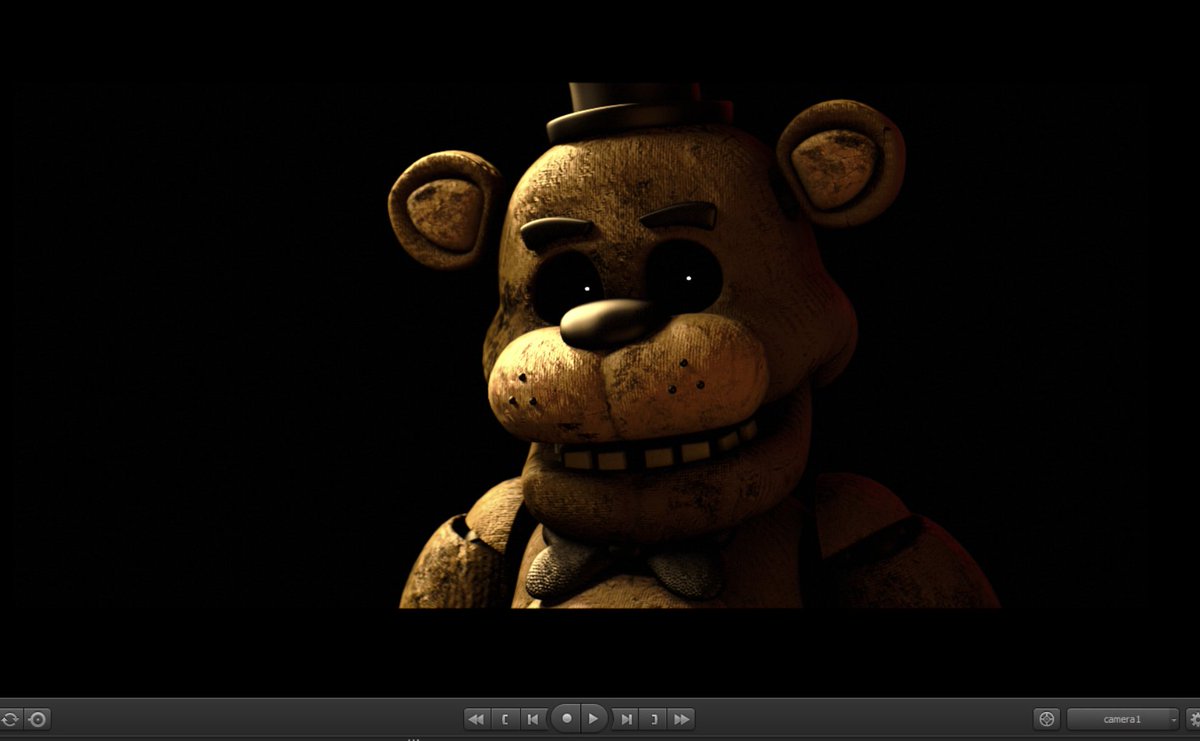Jump to the next frame with the skip-forward icon
Screen dimensions: 1200x741
click(626, 718)
